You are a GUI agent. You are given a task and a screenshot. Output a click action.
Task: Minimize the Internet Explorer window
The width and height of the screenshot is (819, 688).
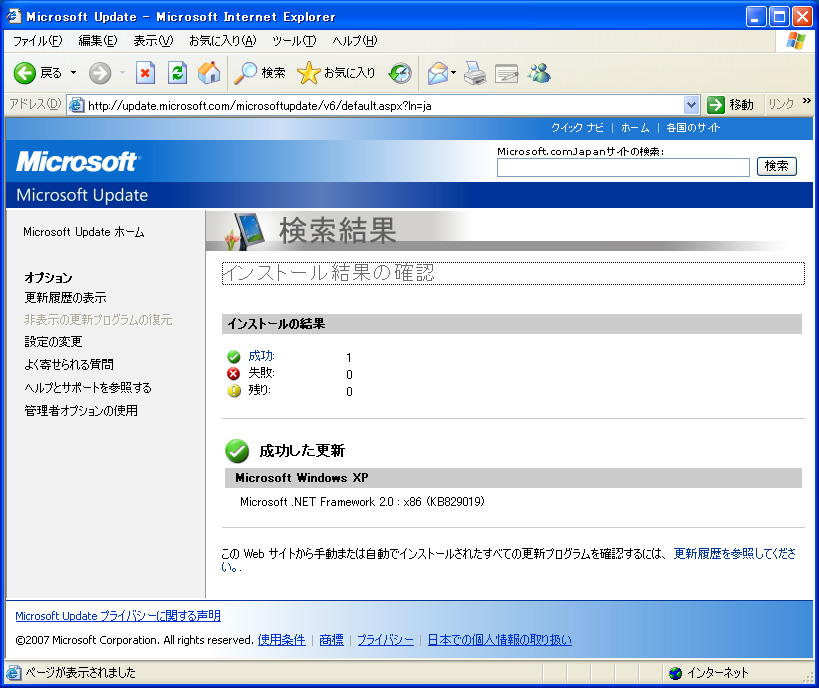756,17
